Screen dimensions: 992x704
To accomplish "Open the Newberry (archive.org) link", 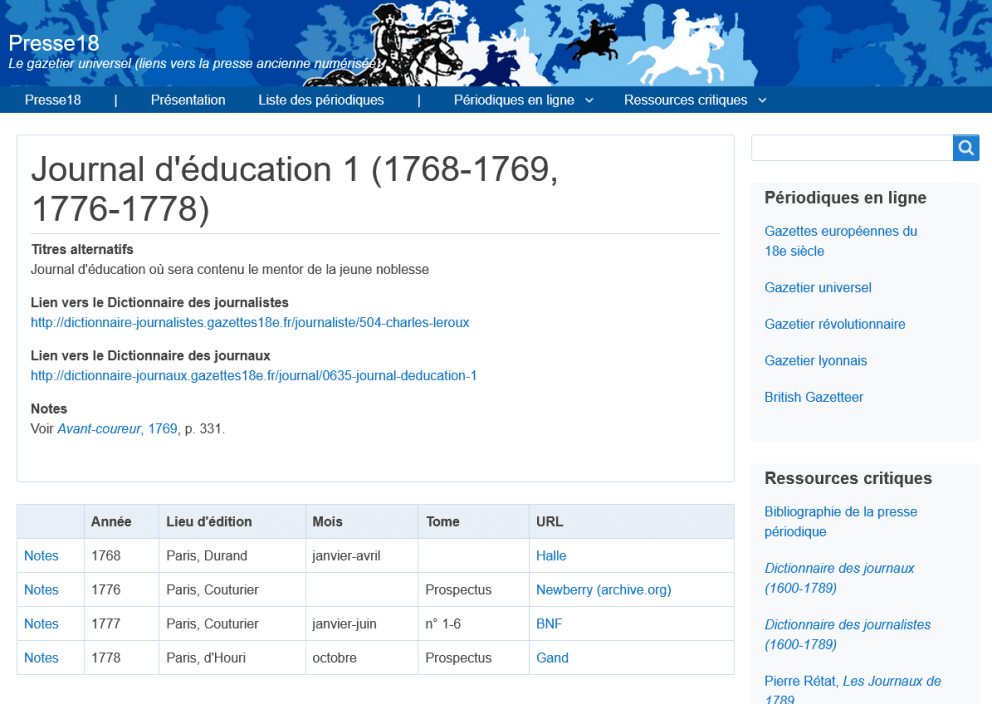I will [604, 590].
